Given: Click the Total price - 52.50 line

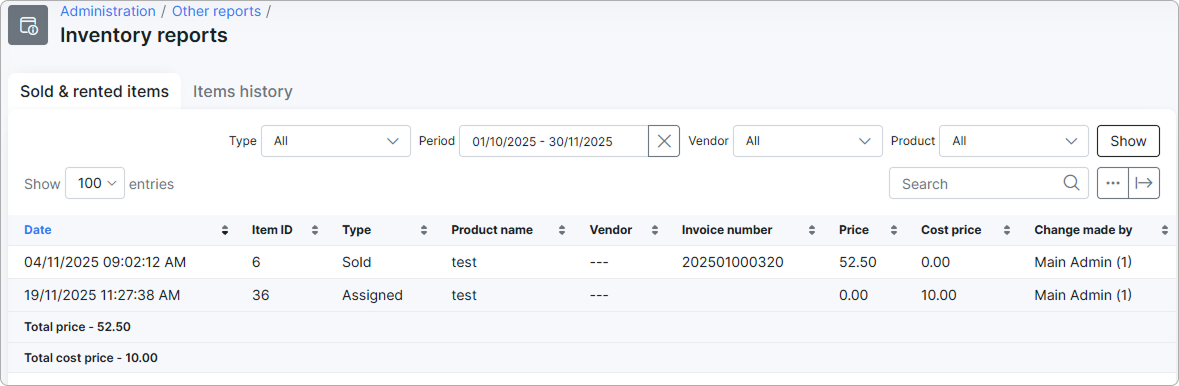Looking at the screenshot, I should tap(78, 327).
